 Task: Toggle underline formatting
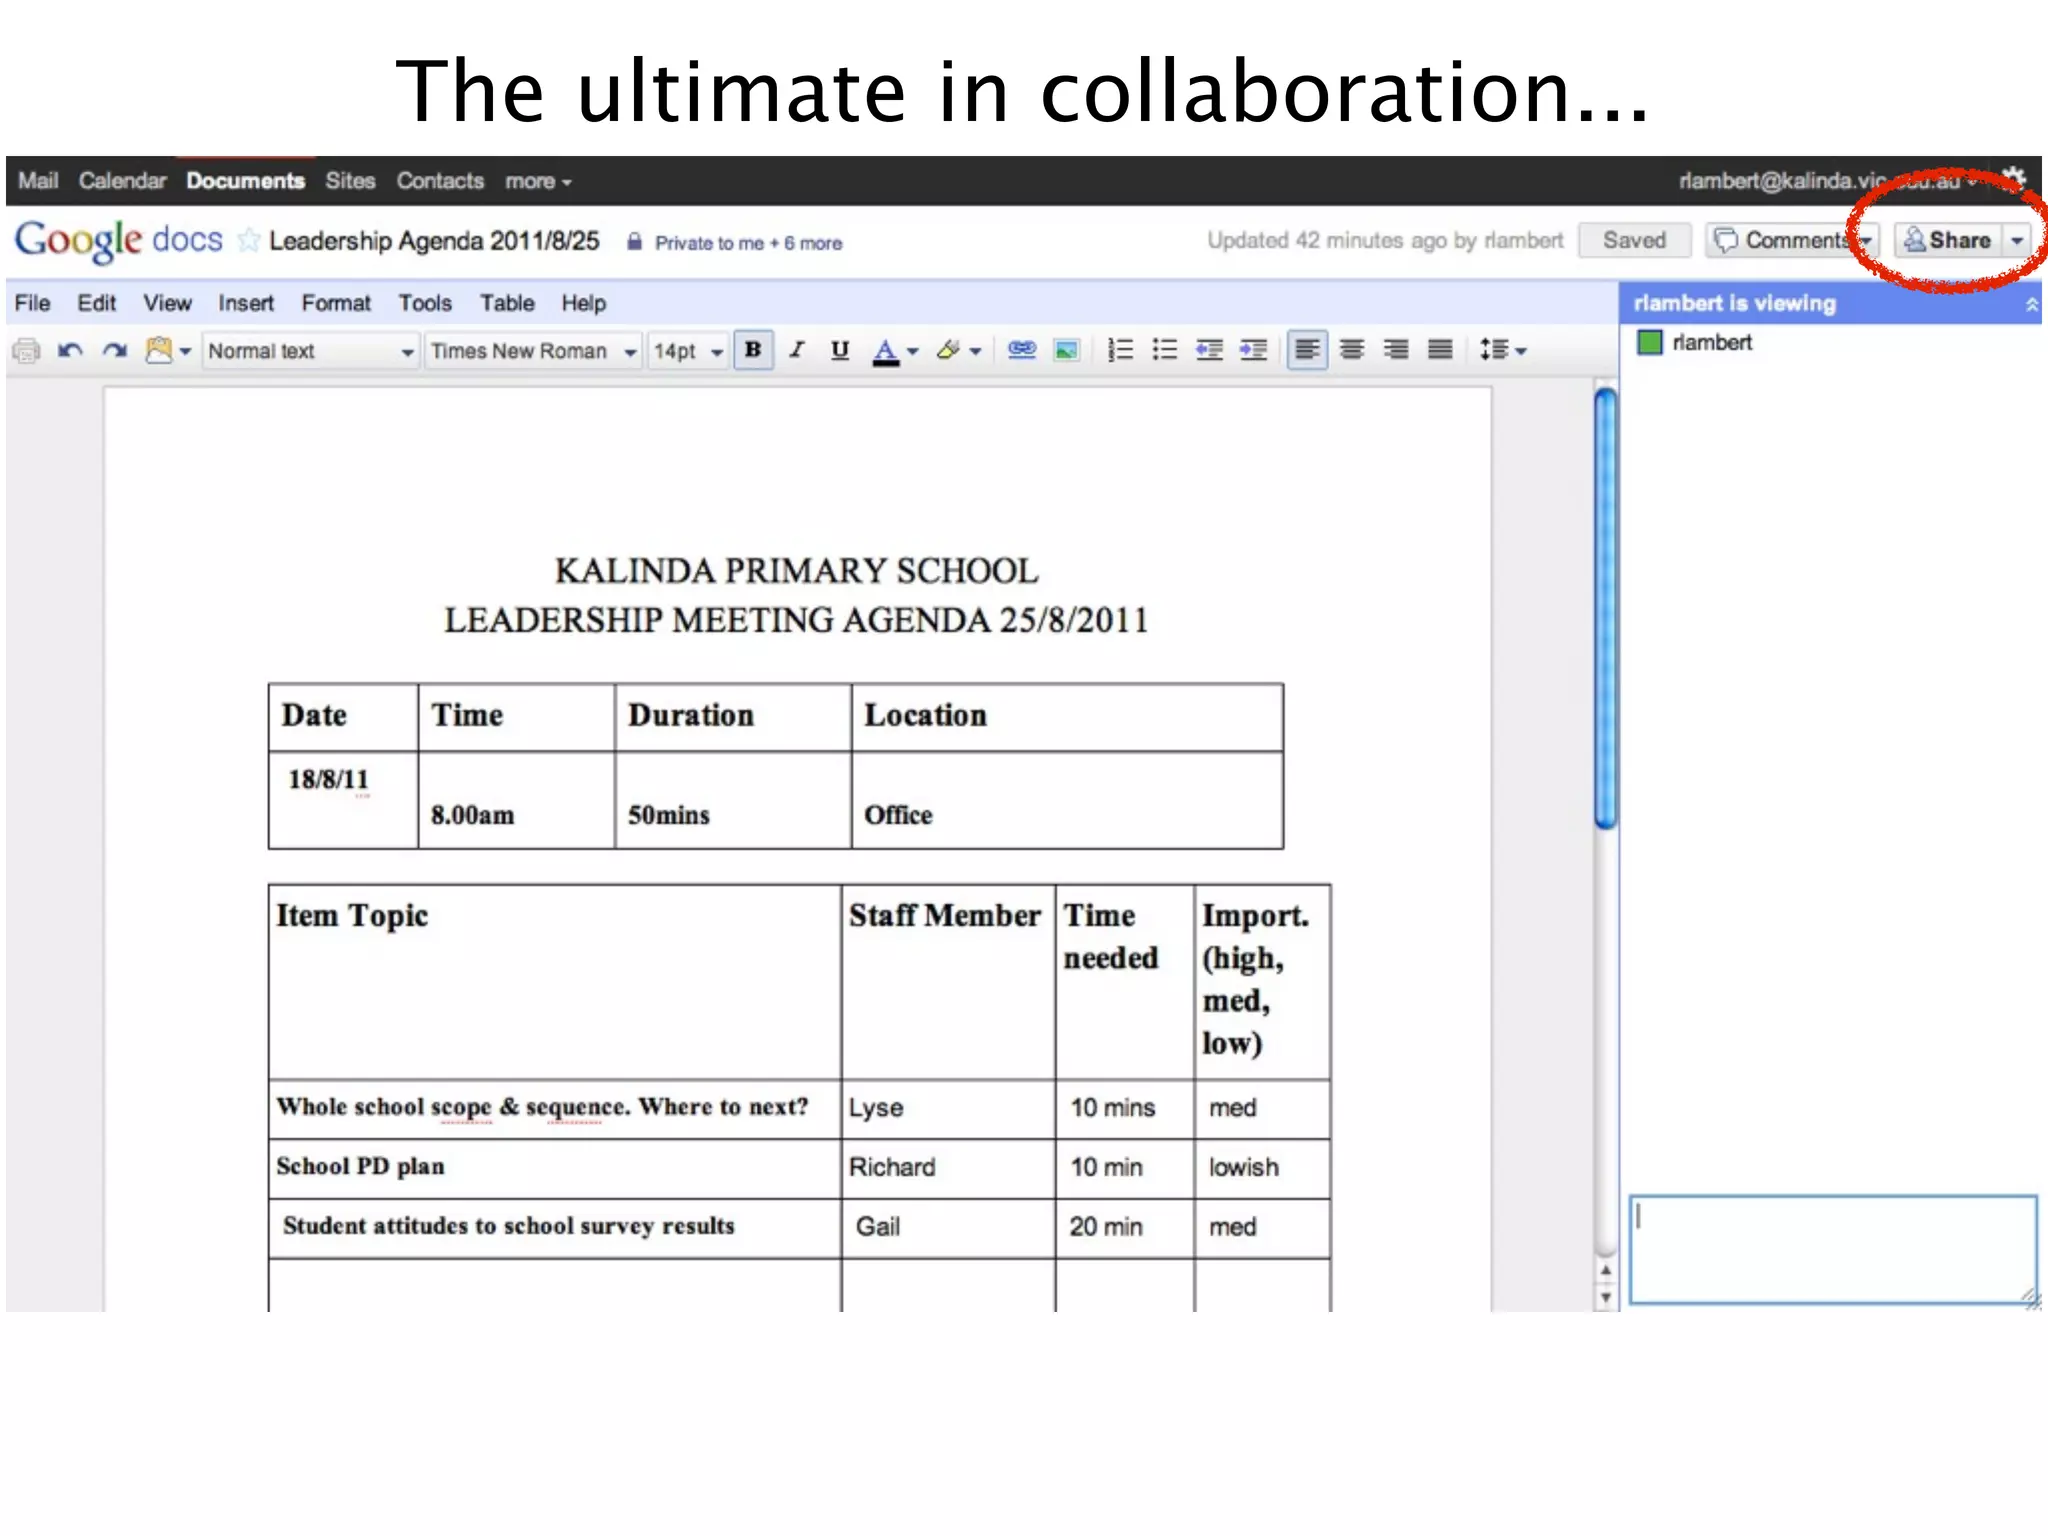pyautogui.click(x=840, y=350)
